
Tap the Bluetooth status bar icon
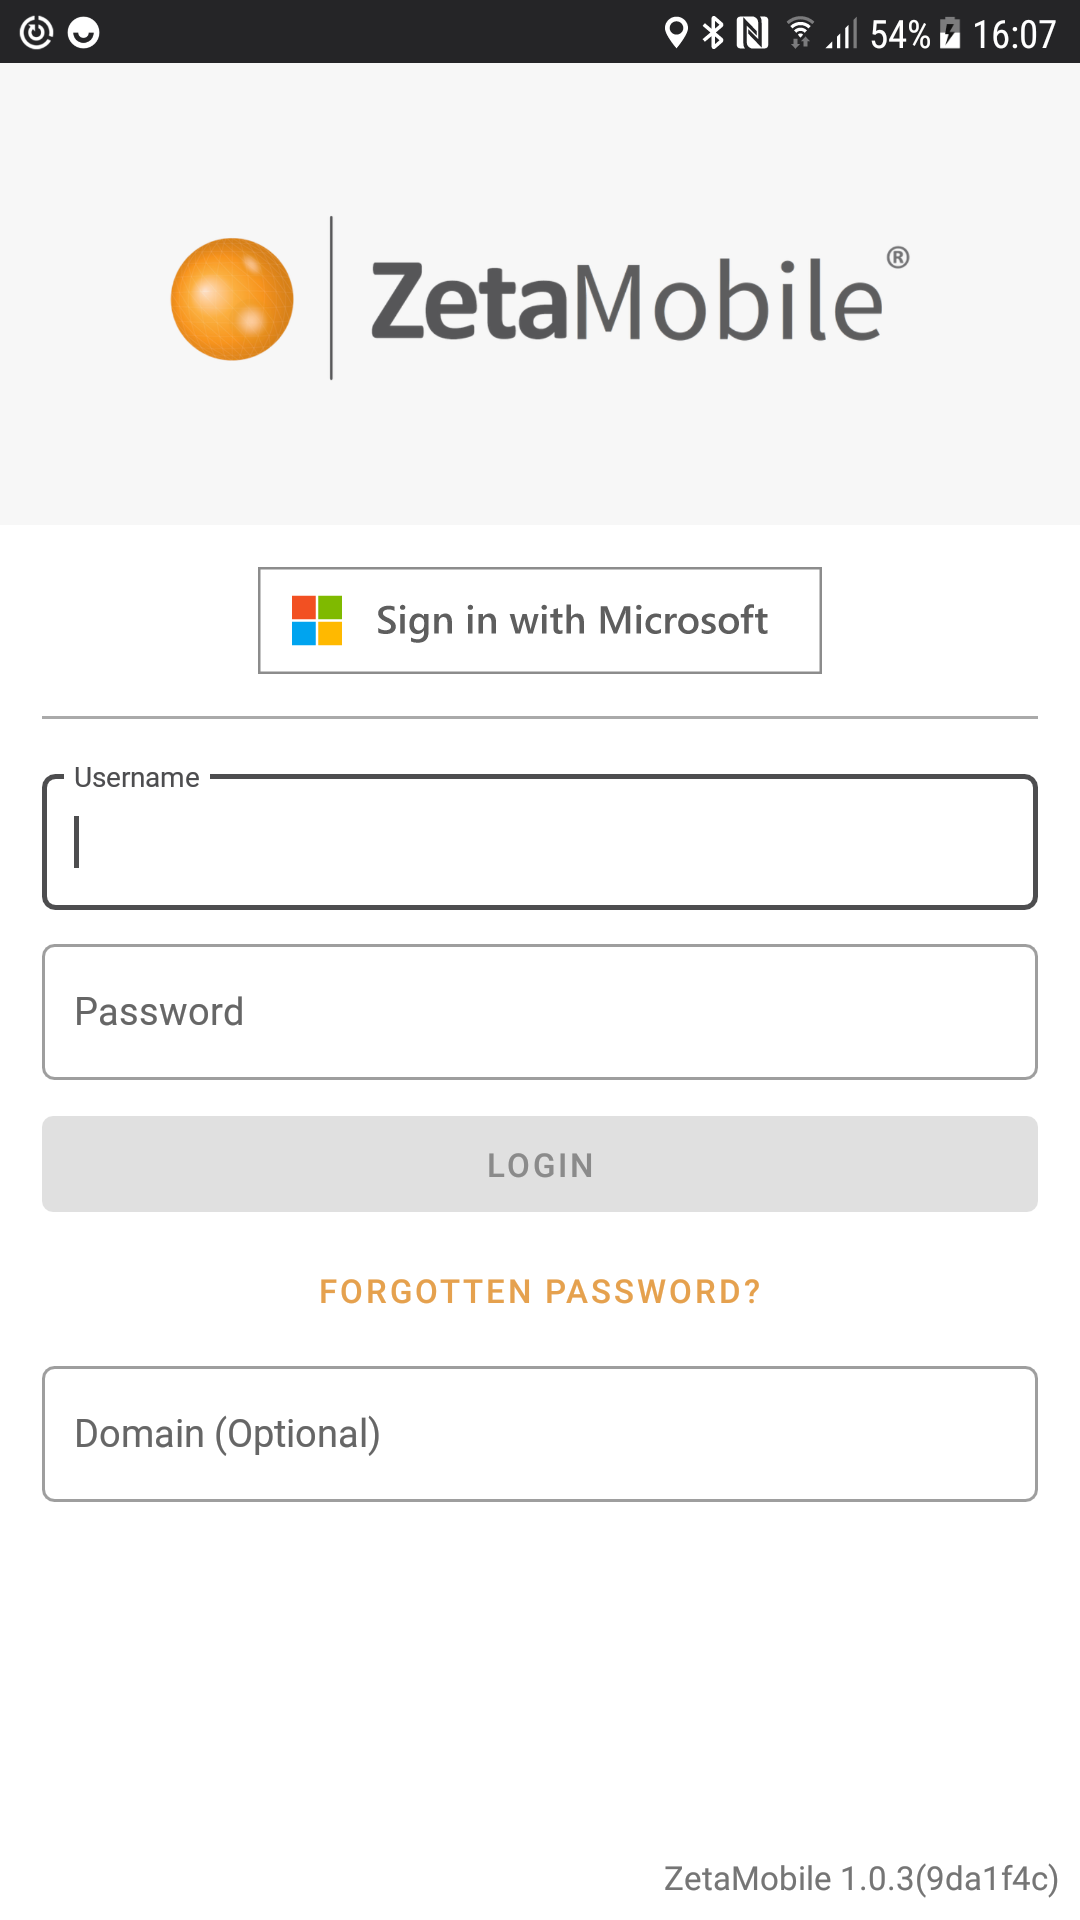pos(713,33)
